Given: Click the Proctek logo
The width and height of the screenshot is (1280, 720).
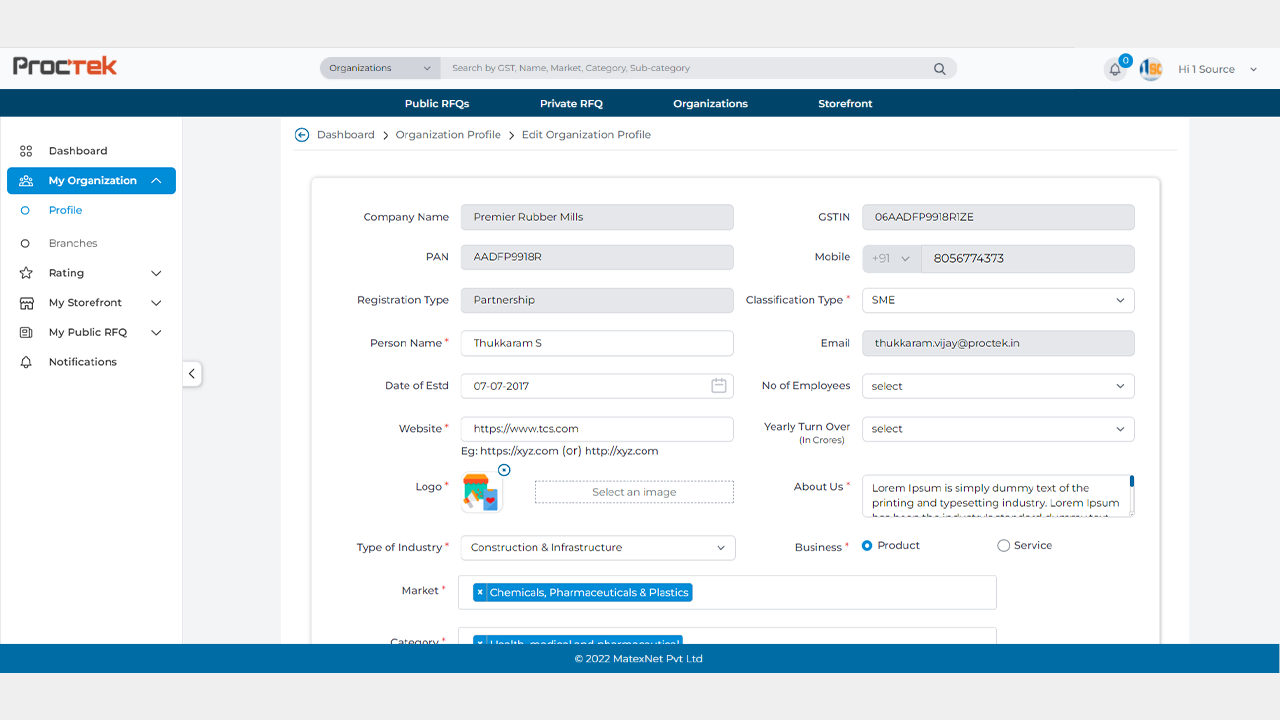Looking at the screenshot, I should pyautogui.click(x=65, y=66).
